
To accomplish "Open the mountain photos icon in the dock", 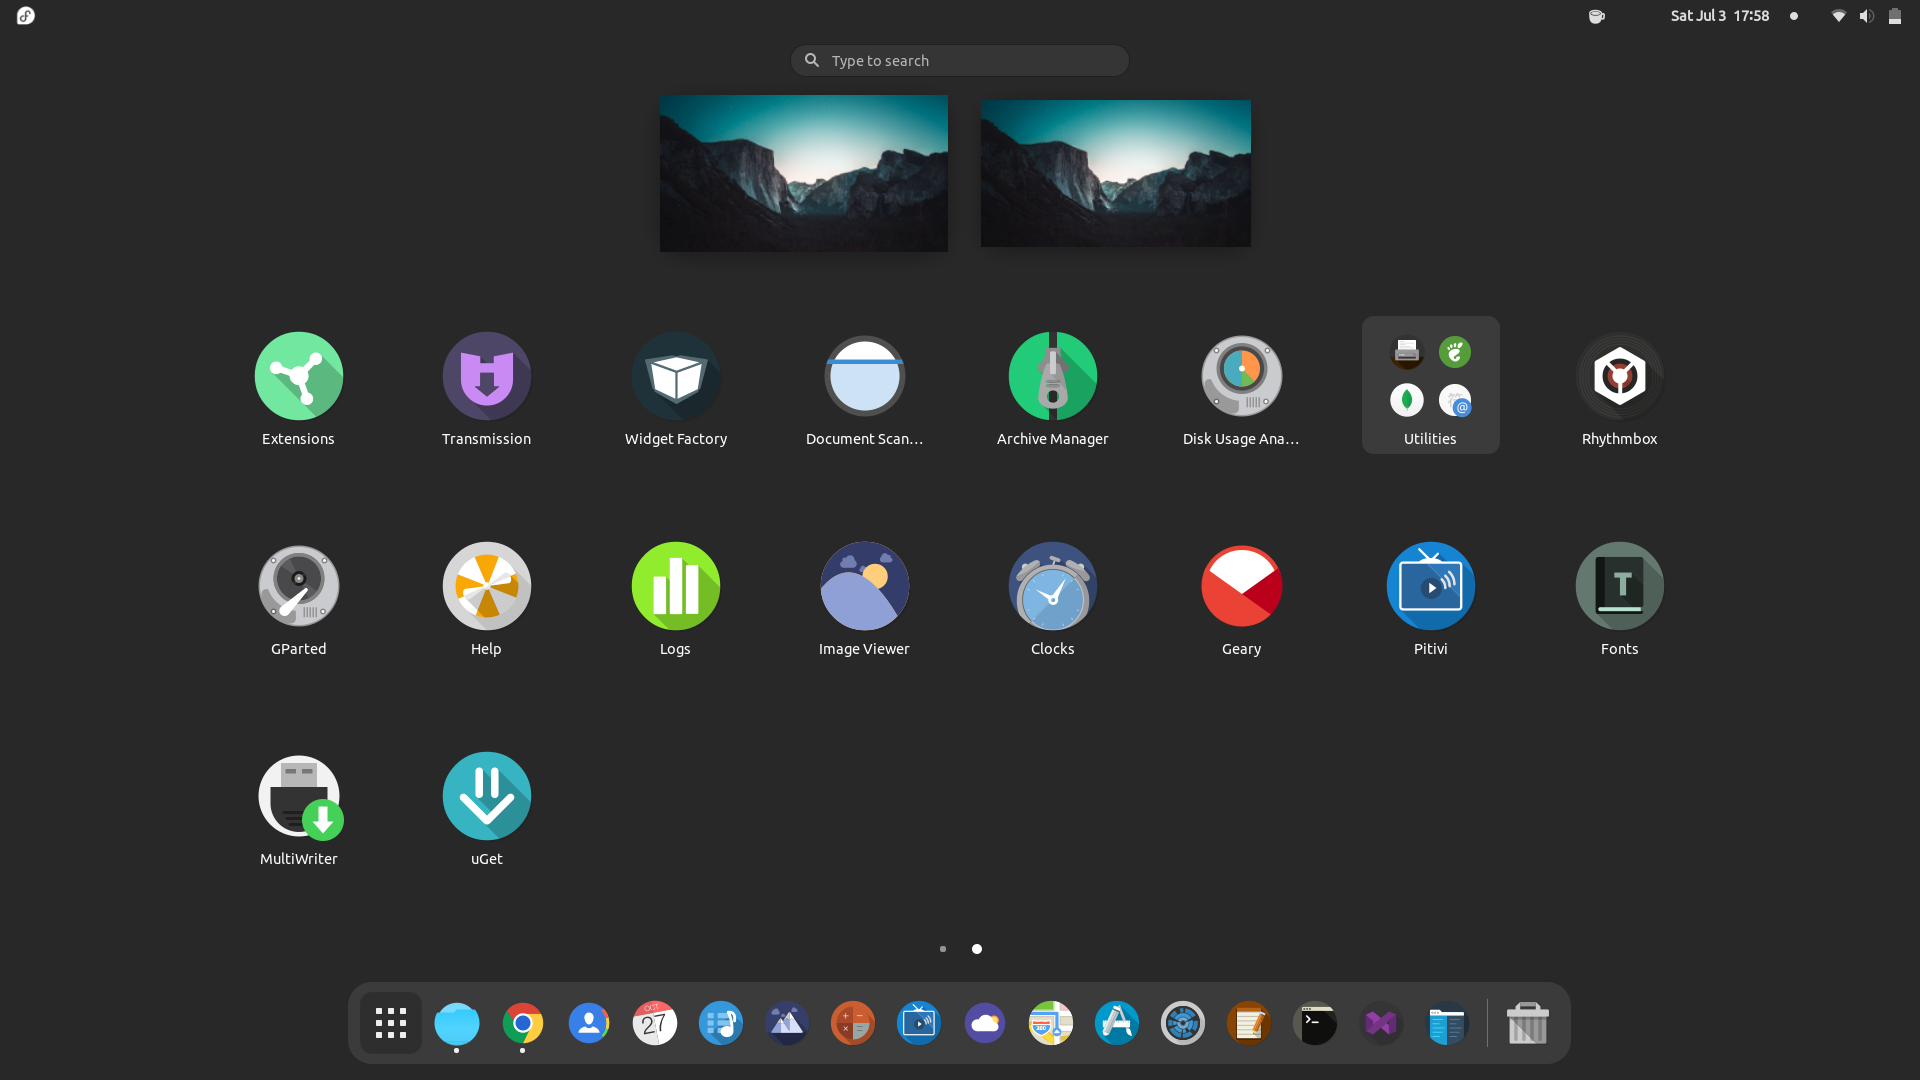I will click(787, 1023).
